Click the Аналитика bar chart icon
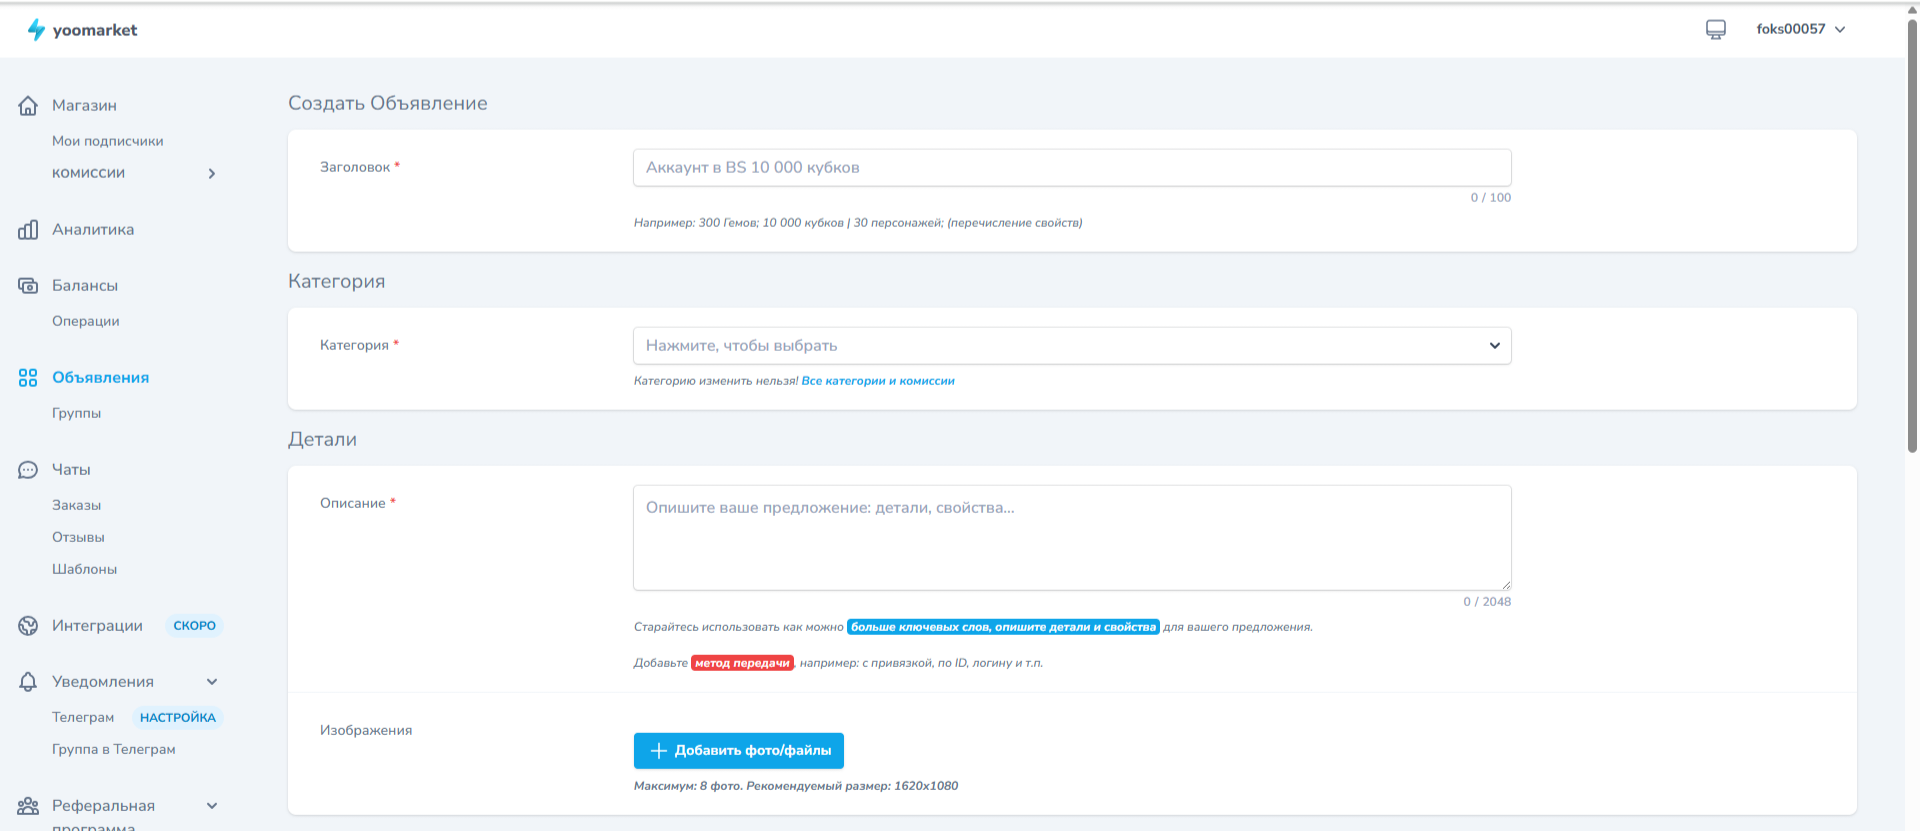 pyautogui.click(x=28, y=230)
